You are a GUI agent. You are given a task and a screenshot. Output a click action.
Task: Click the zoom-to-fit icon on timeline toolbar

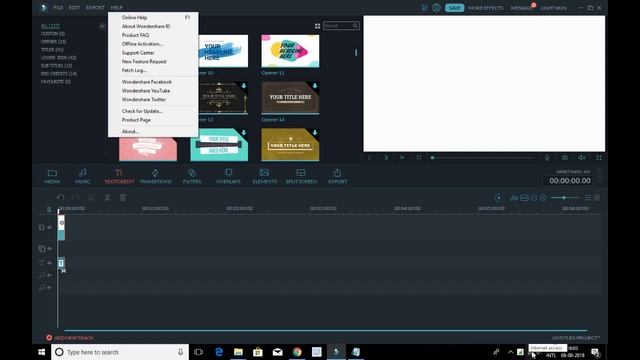tap(524, 198)
